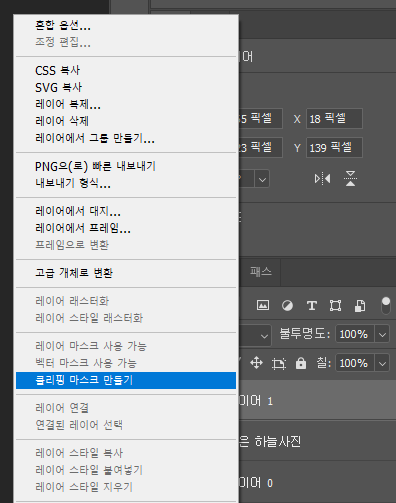Click lock position move icon
Screen dimensions: 396x503
tap(256, 363)
